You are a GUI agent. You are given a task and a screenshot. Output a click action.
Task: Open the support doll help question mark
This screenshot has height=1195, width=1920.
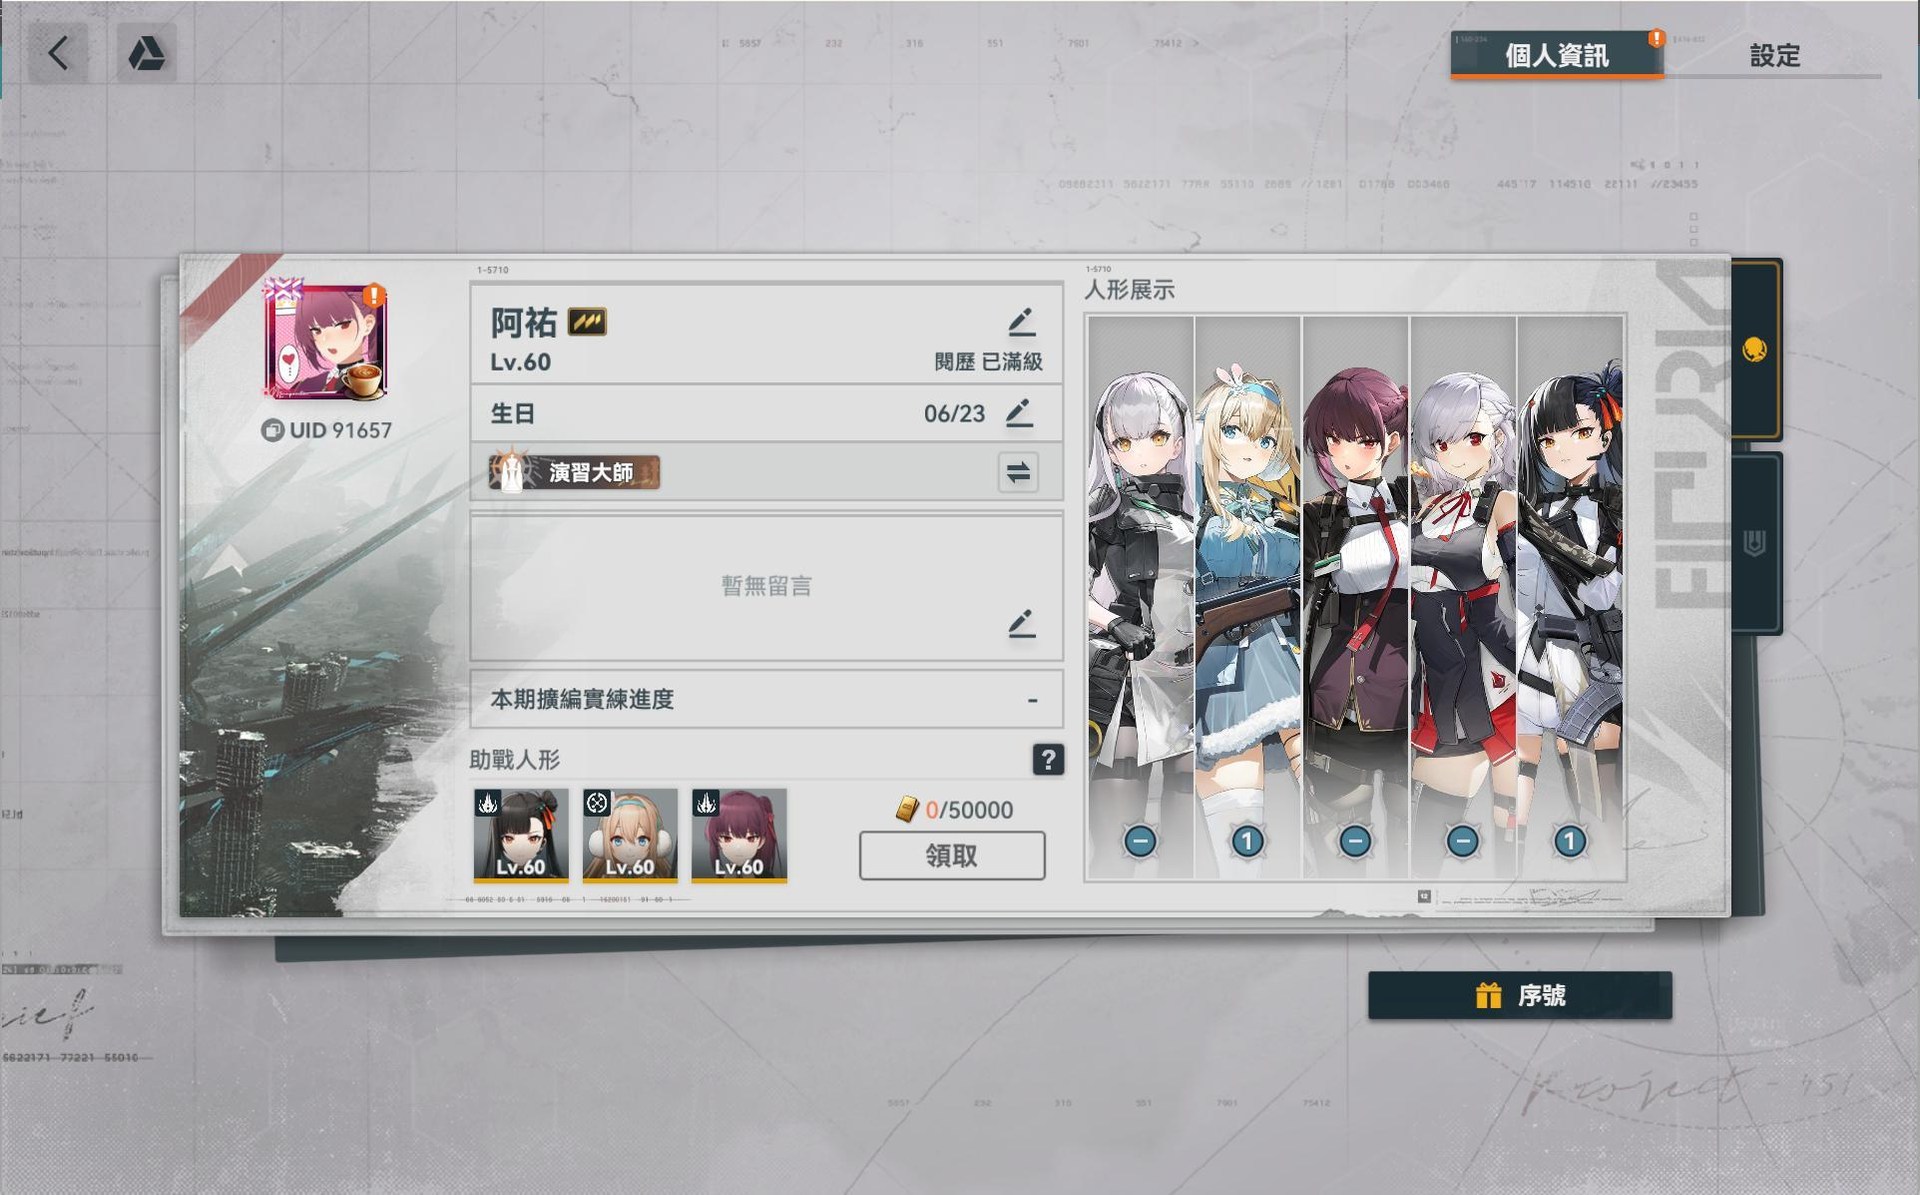pos(1047,760)
